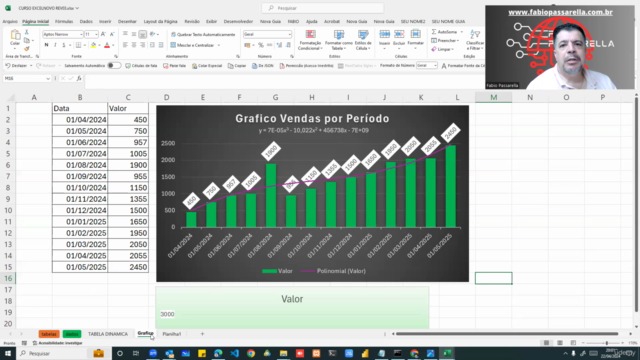Click Quebrar Texto Automaticamente button

click(x=203, y=35)
